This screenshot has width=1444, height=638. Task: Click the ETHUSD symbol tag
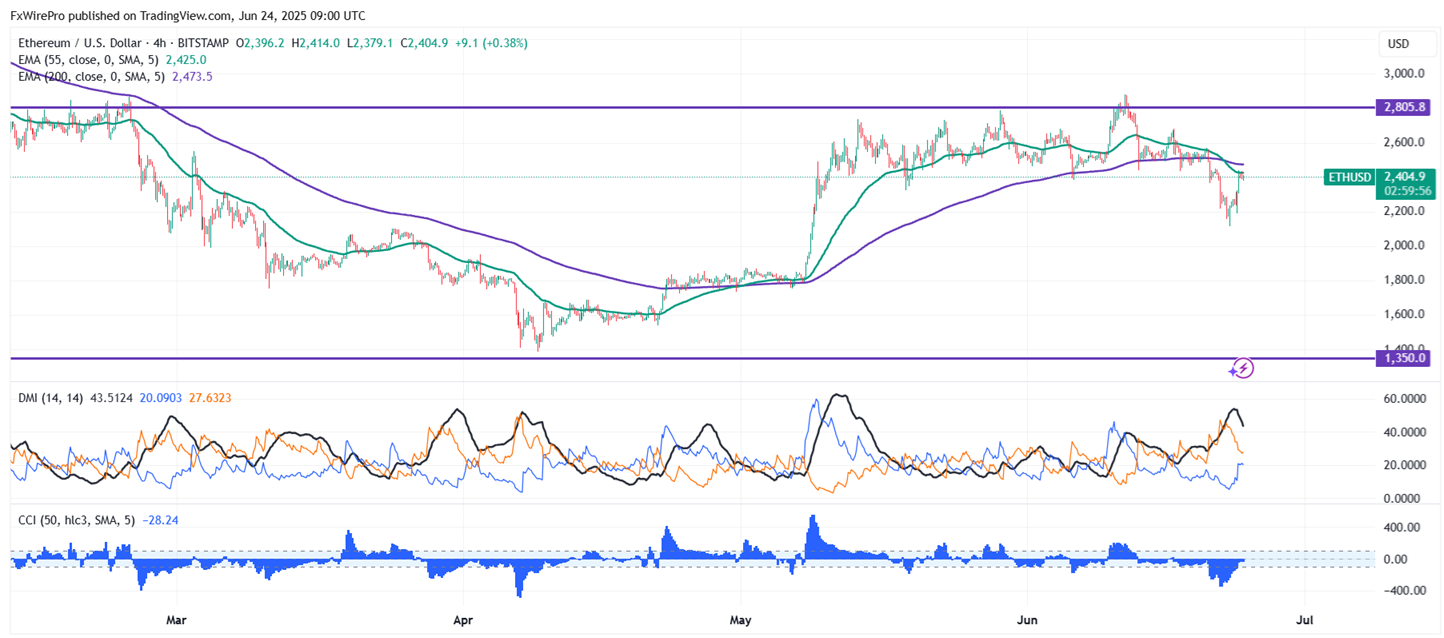click(1348, 177)
